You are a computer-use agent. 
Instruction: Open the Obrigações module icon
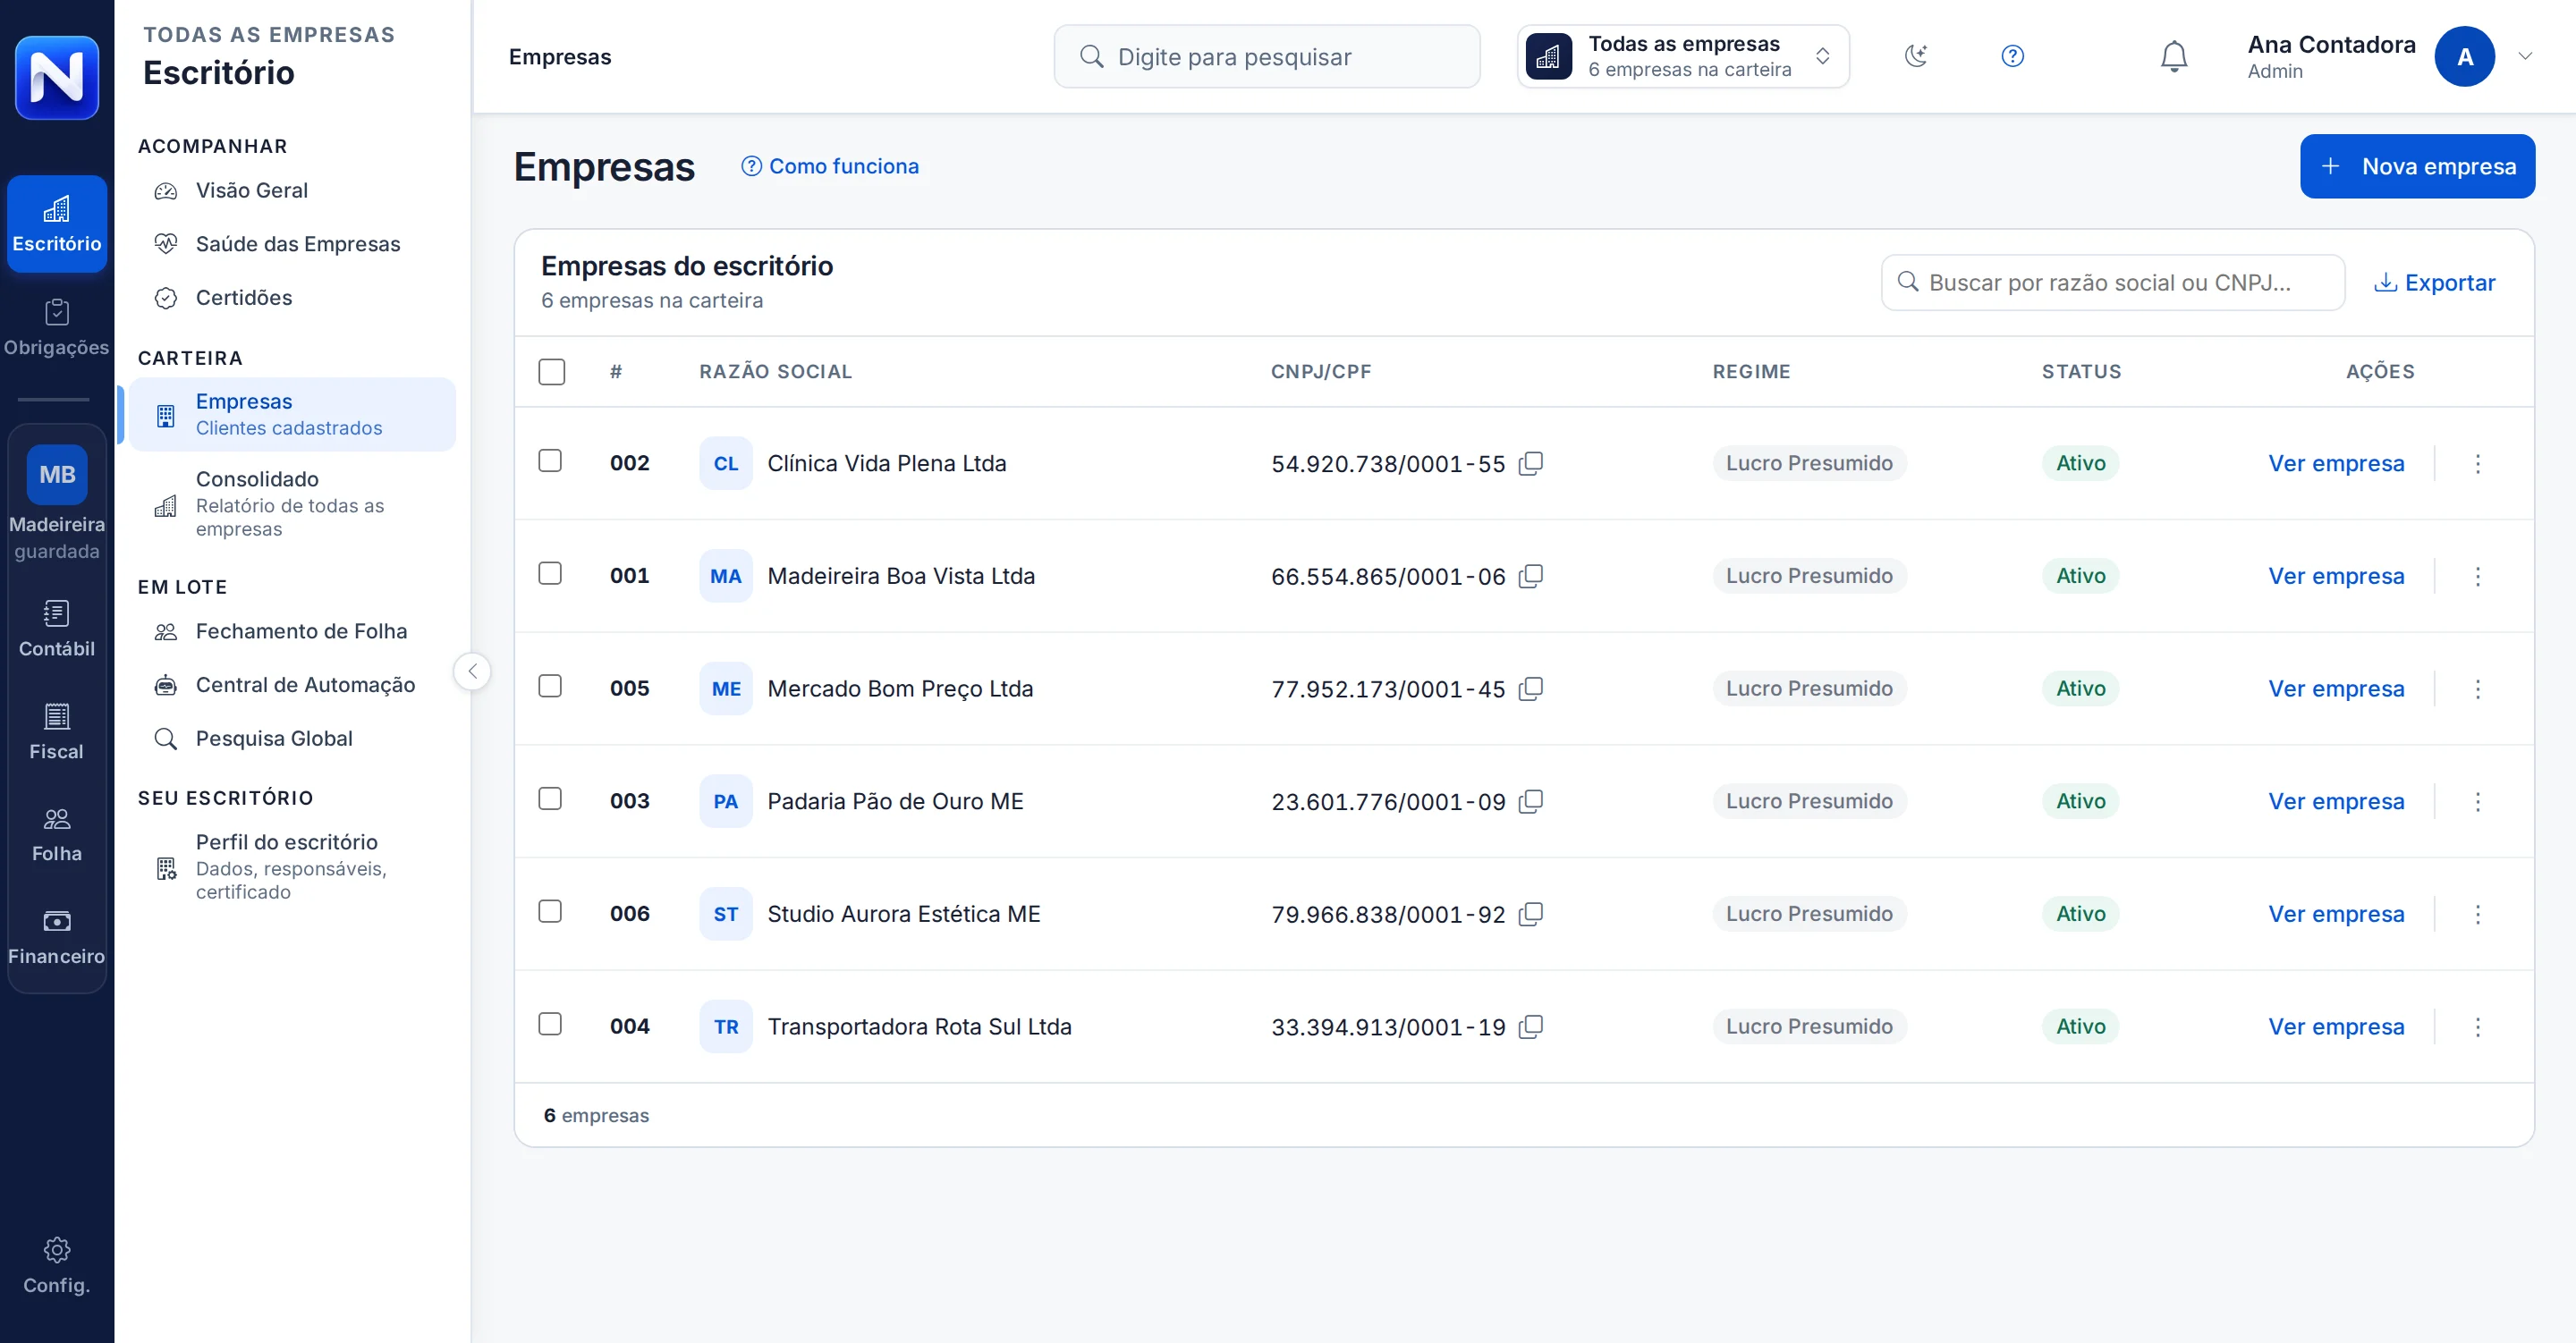pyautogui.click(x=57, y=328)
